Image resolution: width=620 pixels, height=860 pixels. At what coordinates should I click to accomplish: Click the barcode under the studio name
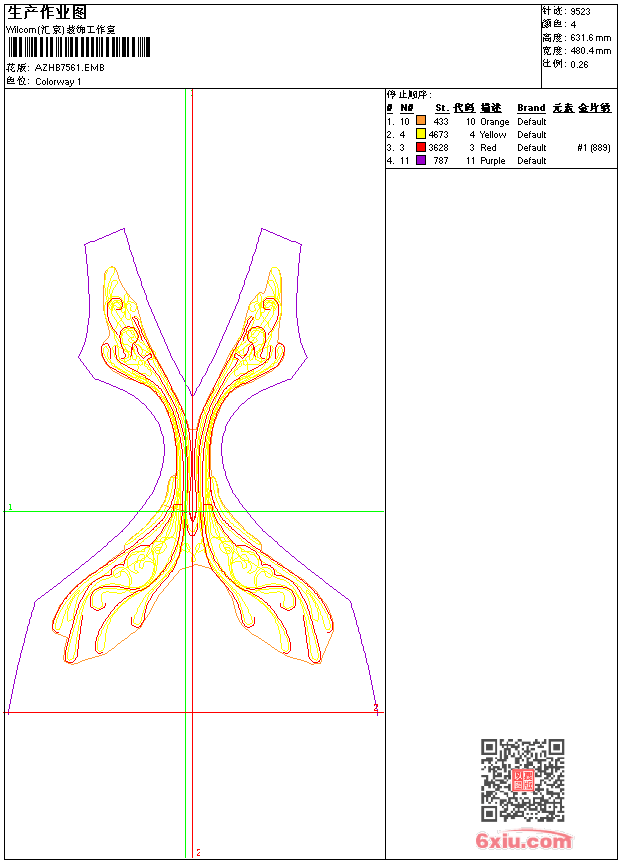[x=78, y=47]
